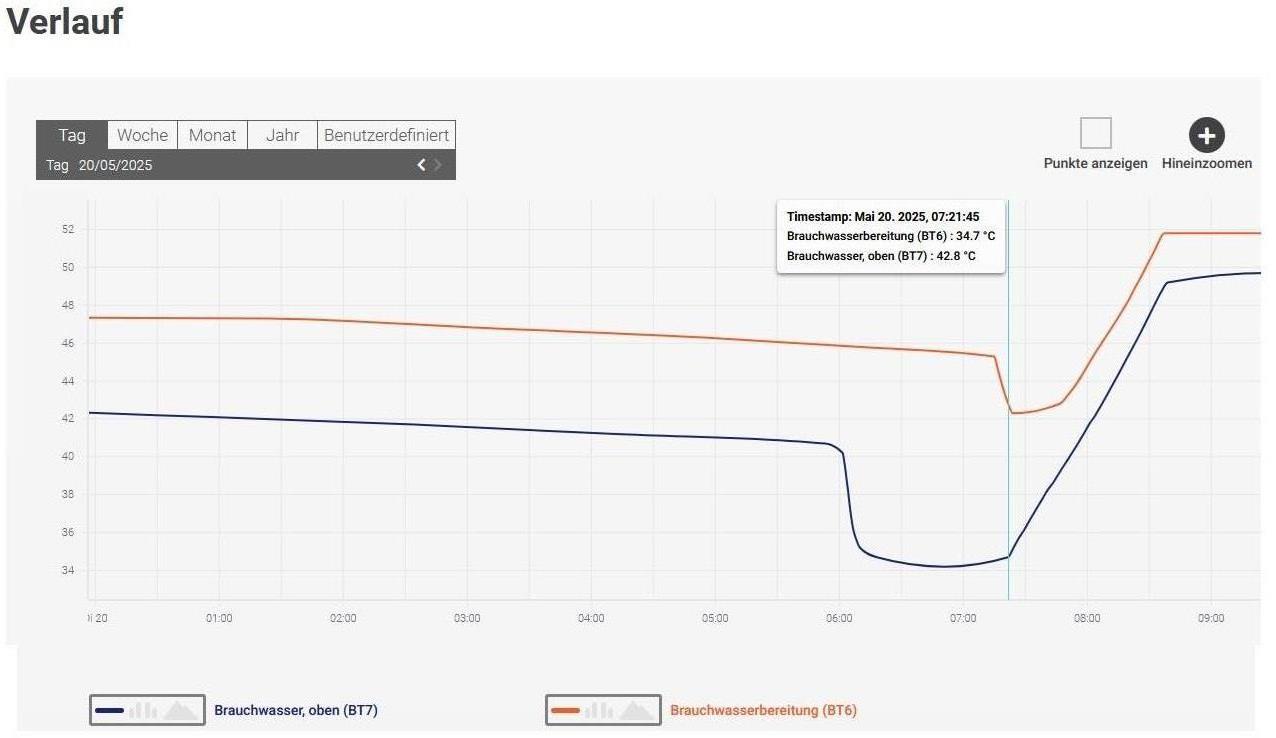The width and height of the screenshot is (1276, 738).
Task: Select bar chart style for Brauchwasser, oben (BT7)
Action: point(143,710)
